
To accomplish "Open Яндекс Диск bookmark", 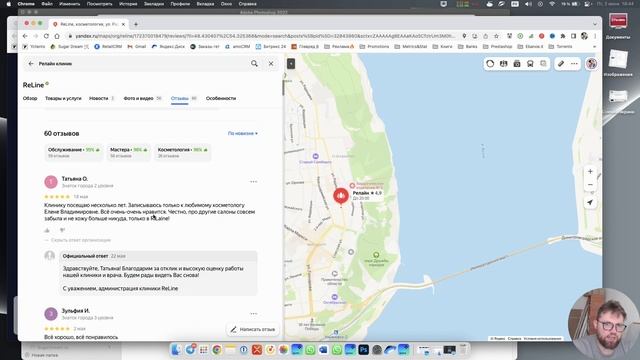I will (169, 47).
